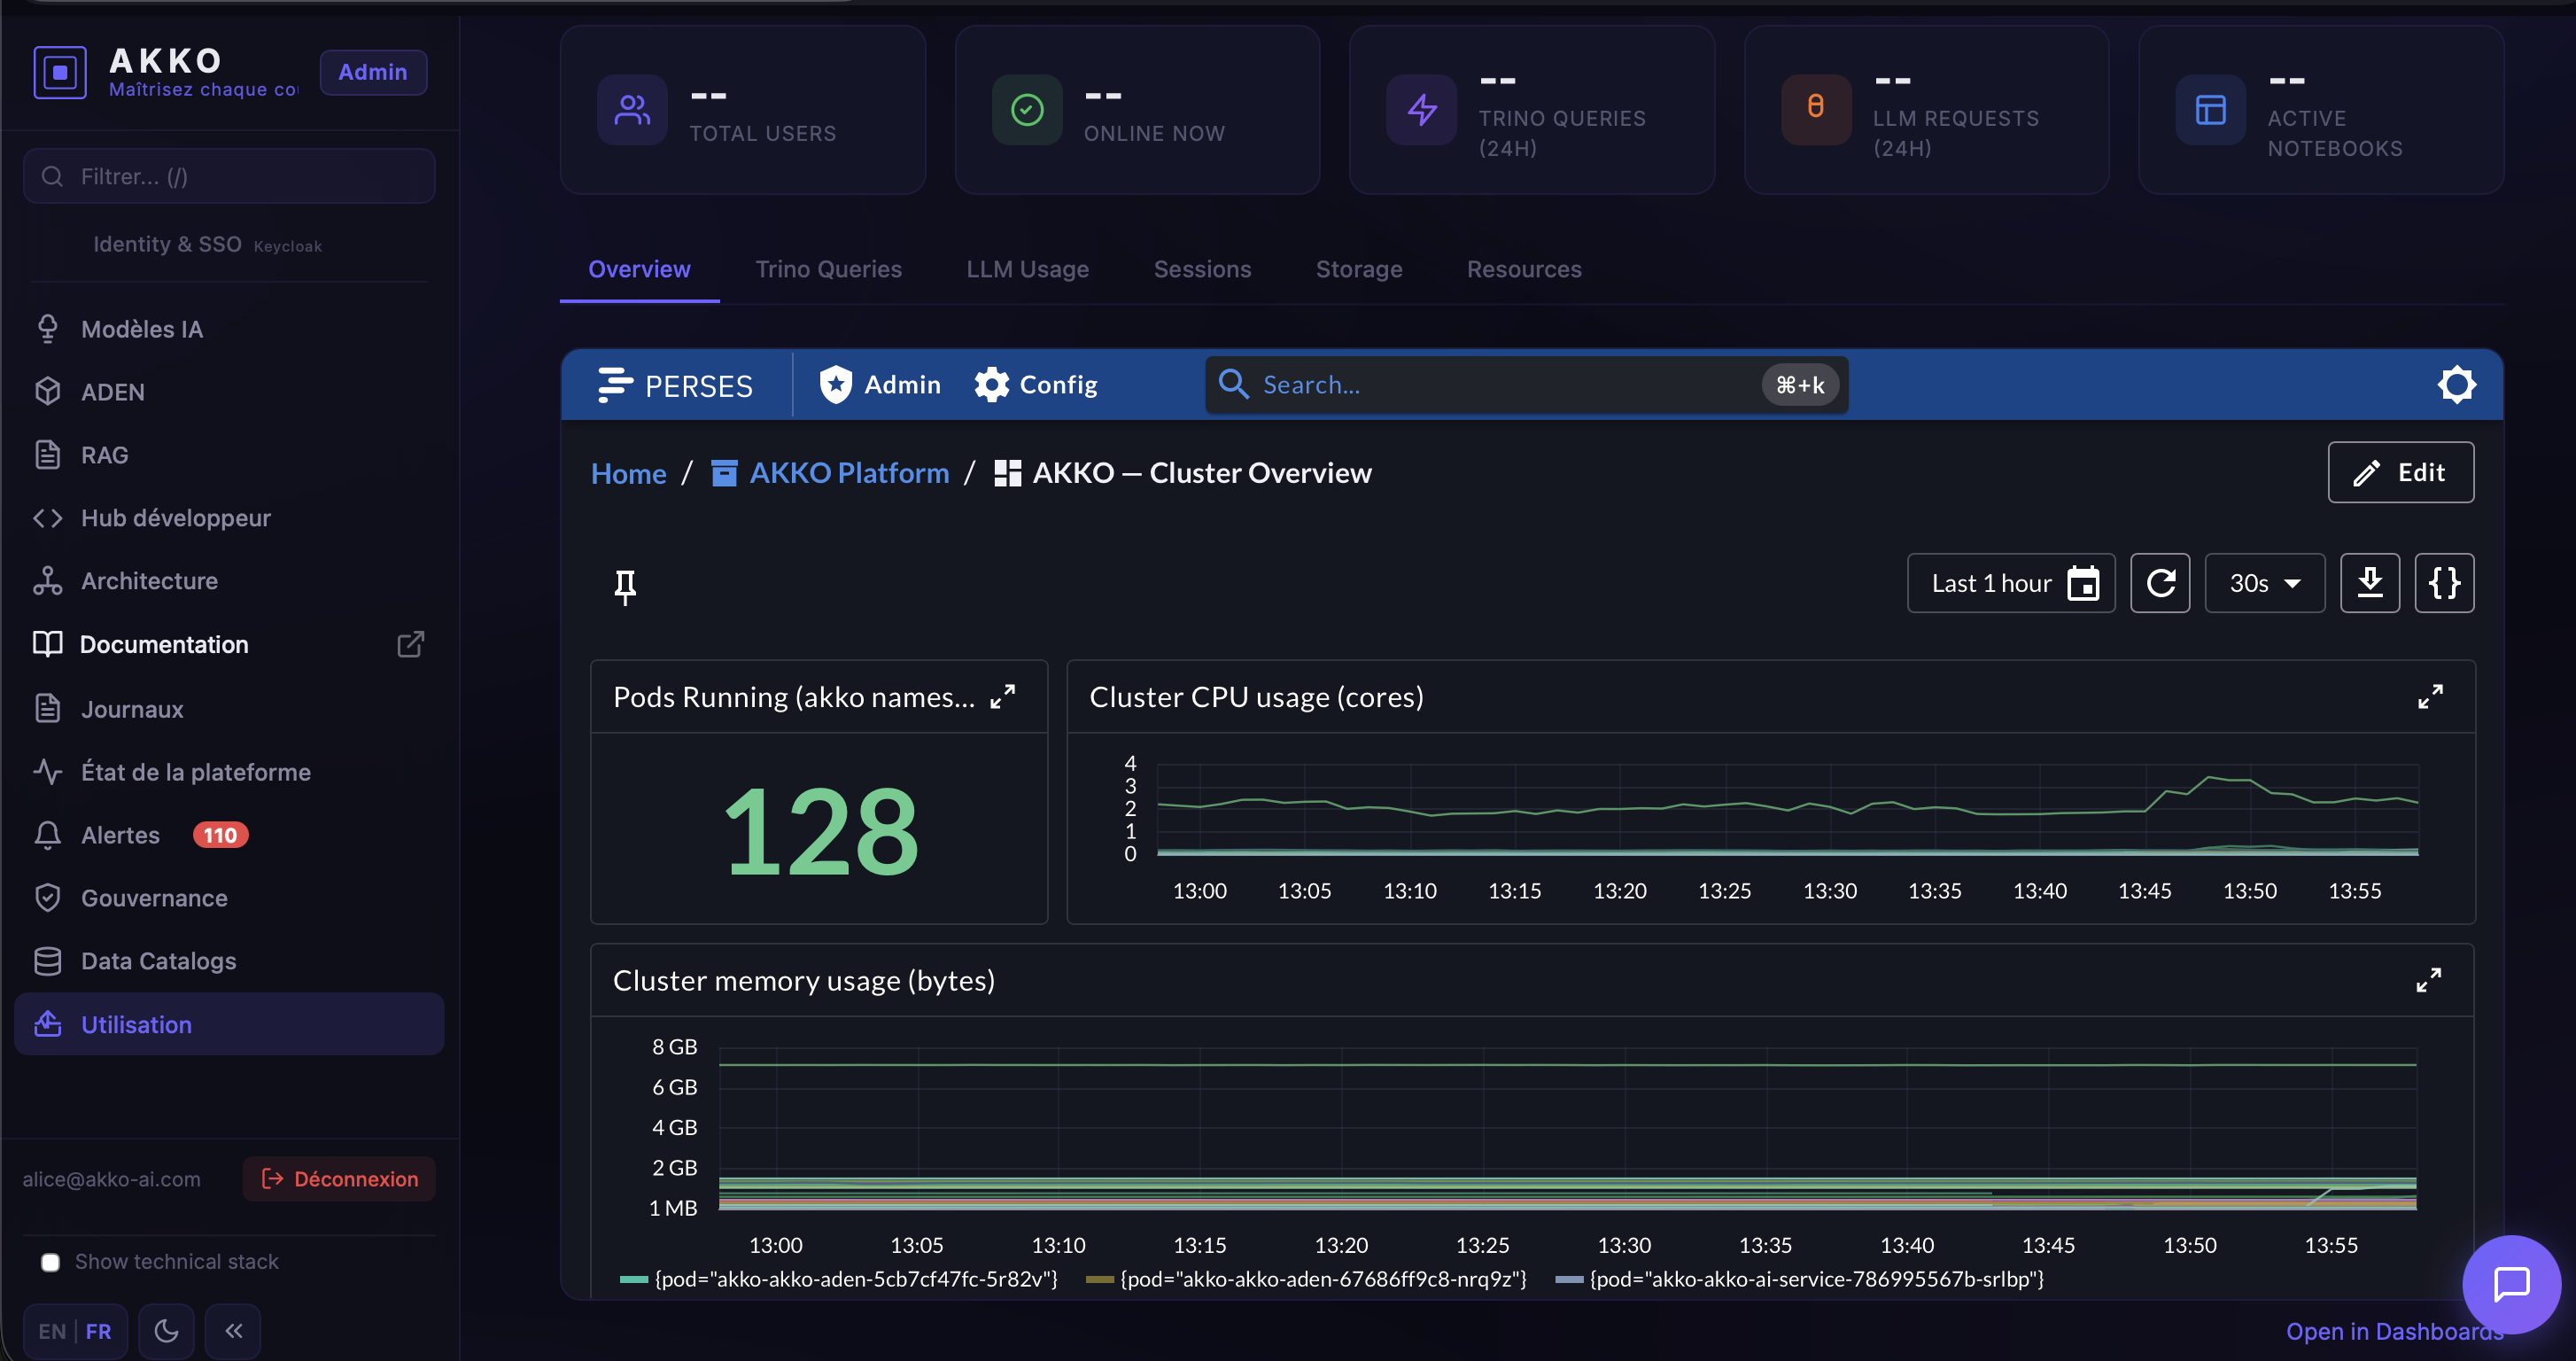Click the pin icon above the panels
Image resolution: width=2576 pixels, height=1361 pixels.
click(x=625, y=586)
